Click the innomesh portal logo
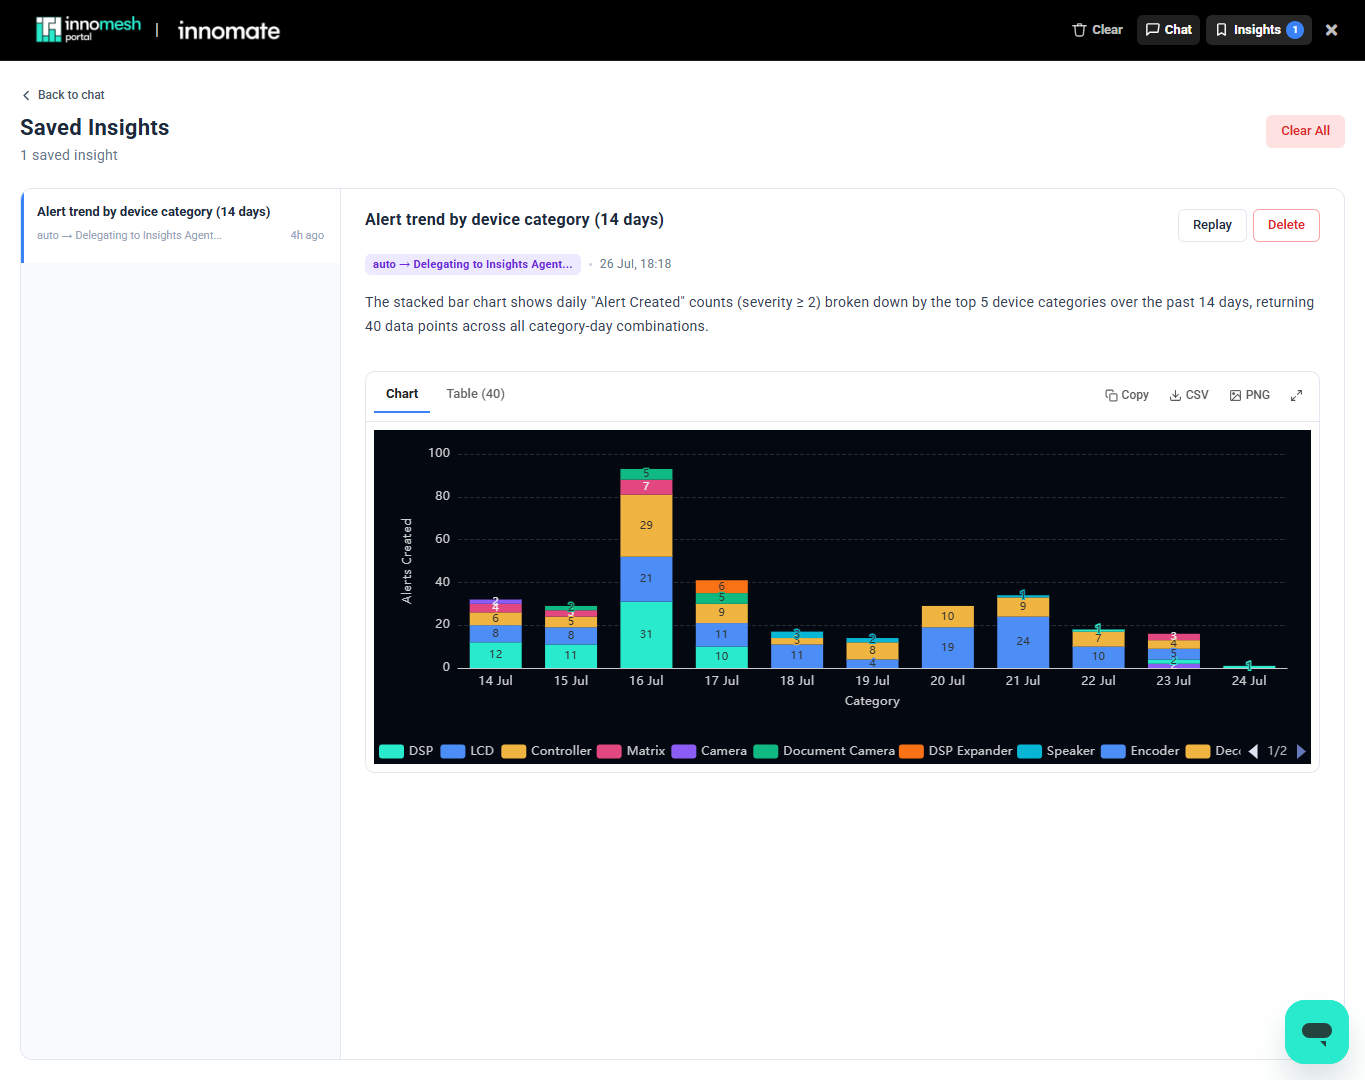This screenshot has height=1080, width=1365. pyautogui.click(x=88, y=30)
